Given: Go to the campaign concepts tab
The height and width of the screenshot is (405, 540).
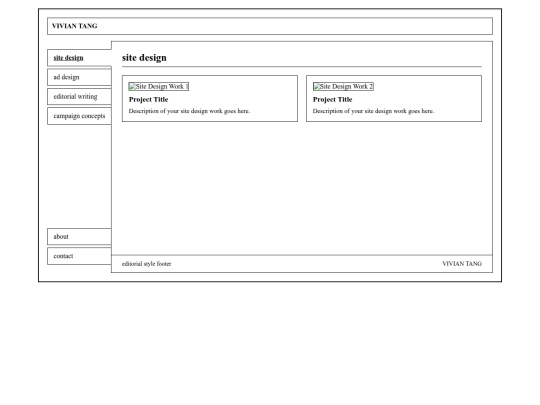Looking at the screenshot, I should point(80,116).
